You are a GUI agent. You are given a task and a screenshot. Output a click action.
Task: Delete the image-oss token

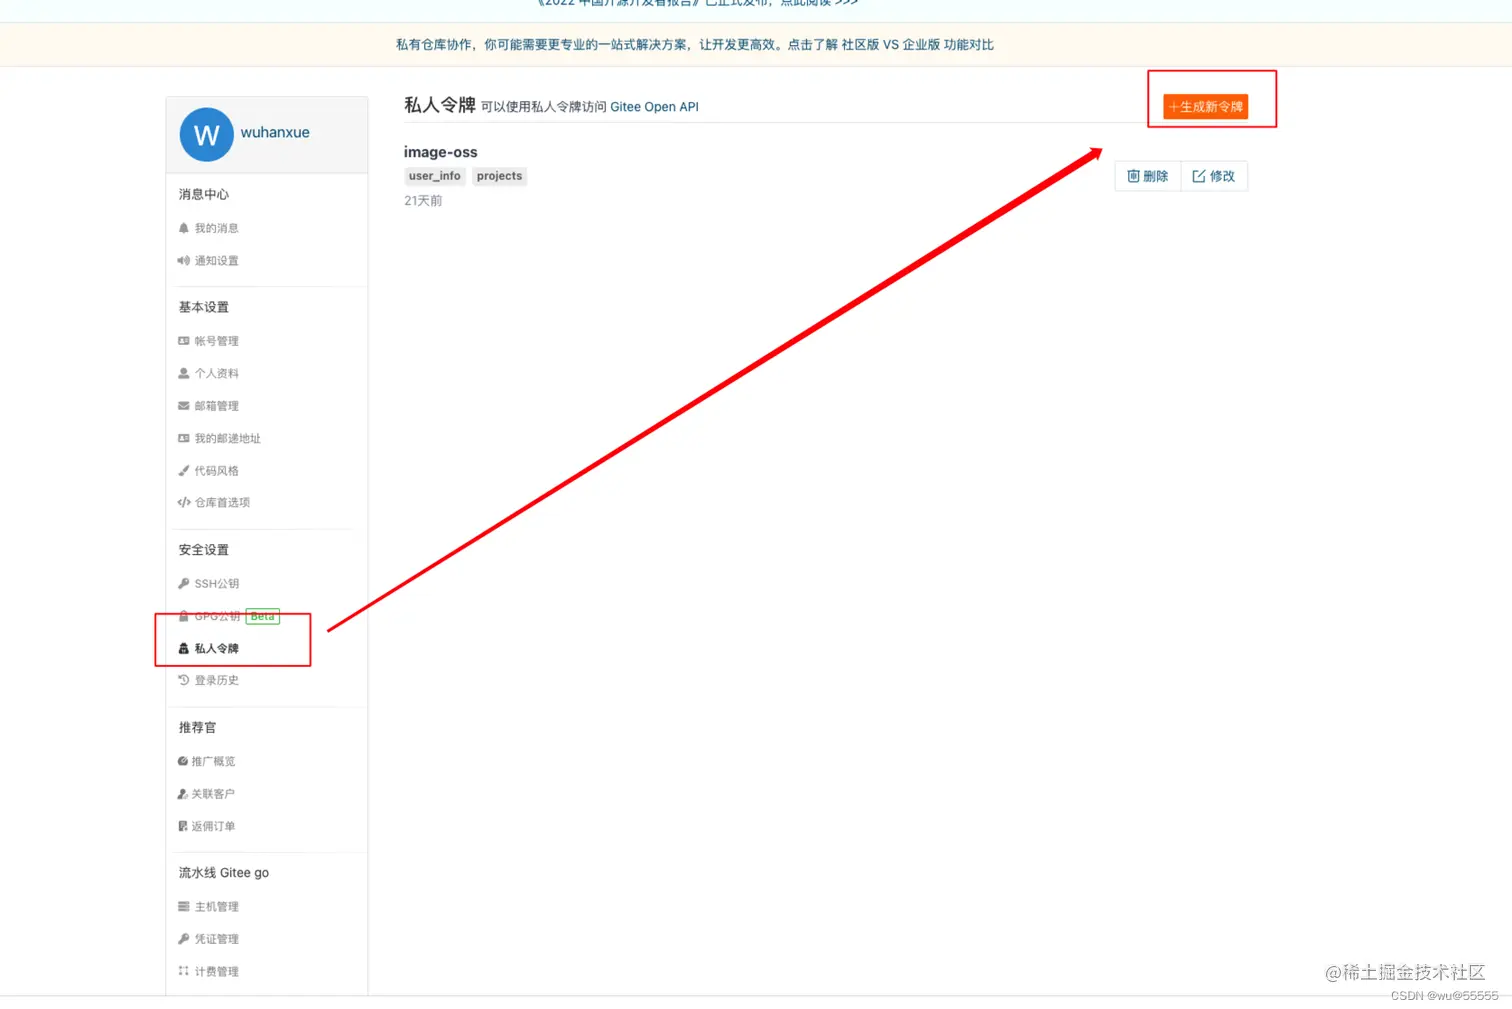pyautogui.click(x=1148, y=176)
